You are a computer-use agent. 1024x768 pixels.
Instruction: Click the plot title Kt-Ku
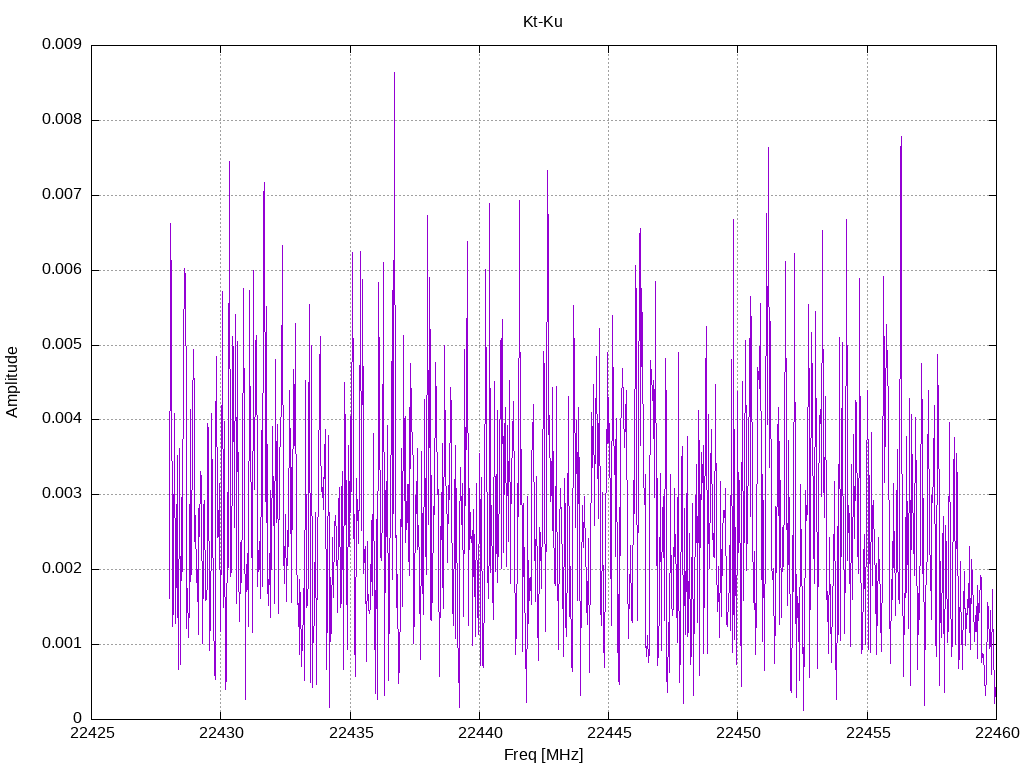(x=543, y=22)
